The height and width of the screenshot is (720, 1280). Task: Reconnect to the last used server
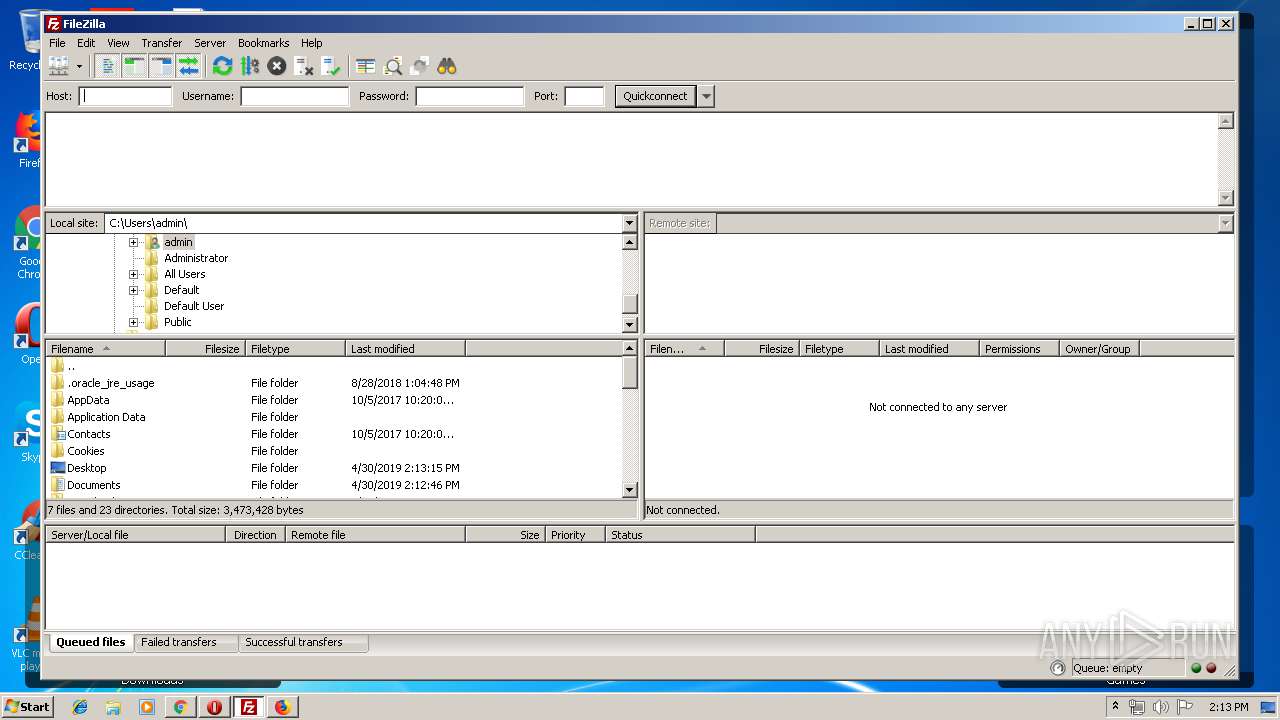(331, 66)
